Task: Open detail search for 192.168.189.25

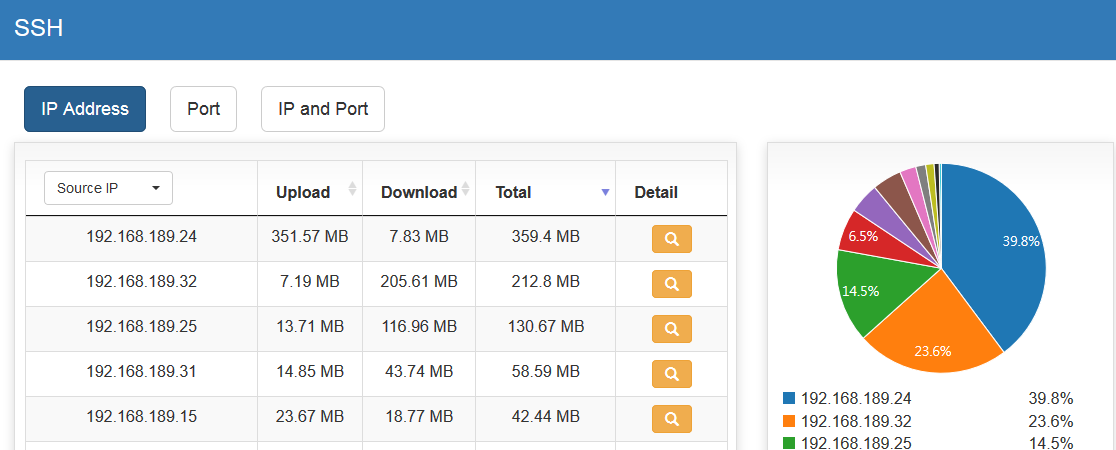Action: [671, 328]
